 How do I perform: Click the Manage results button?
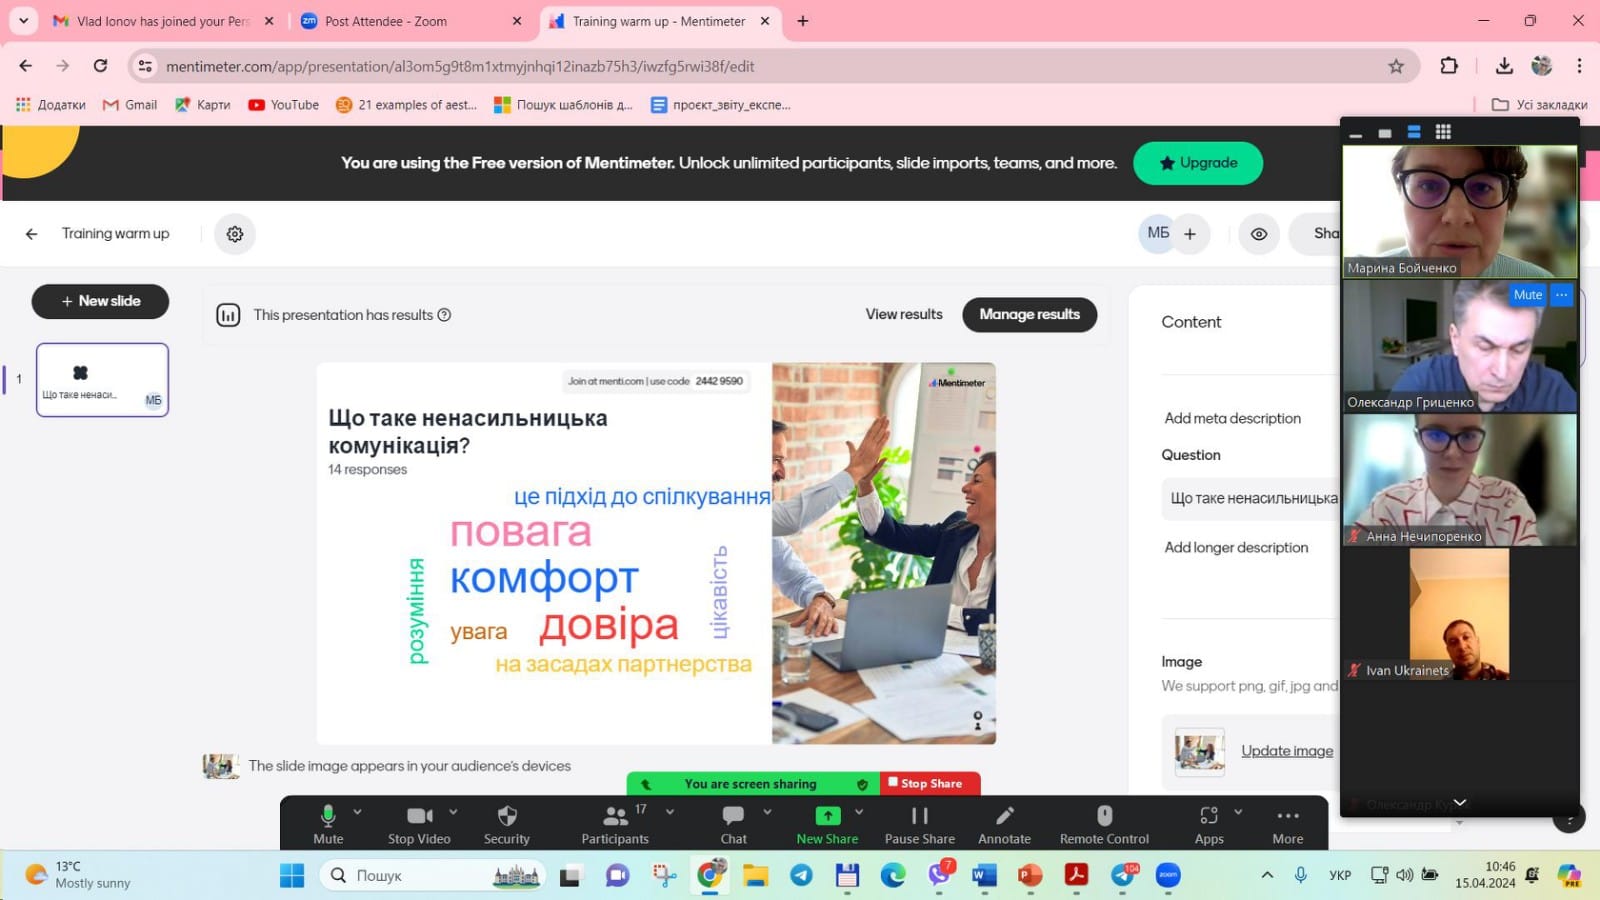(x=1029, y=314)
